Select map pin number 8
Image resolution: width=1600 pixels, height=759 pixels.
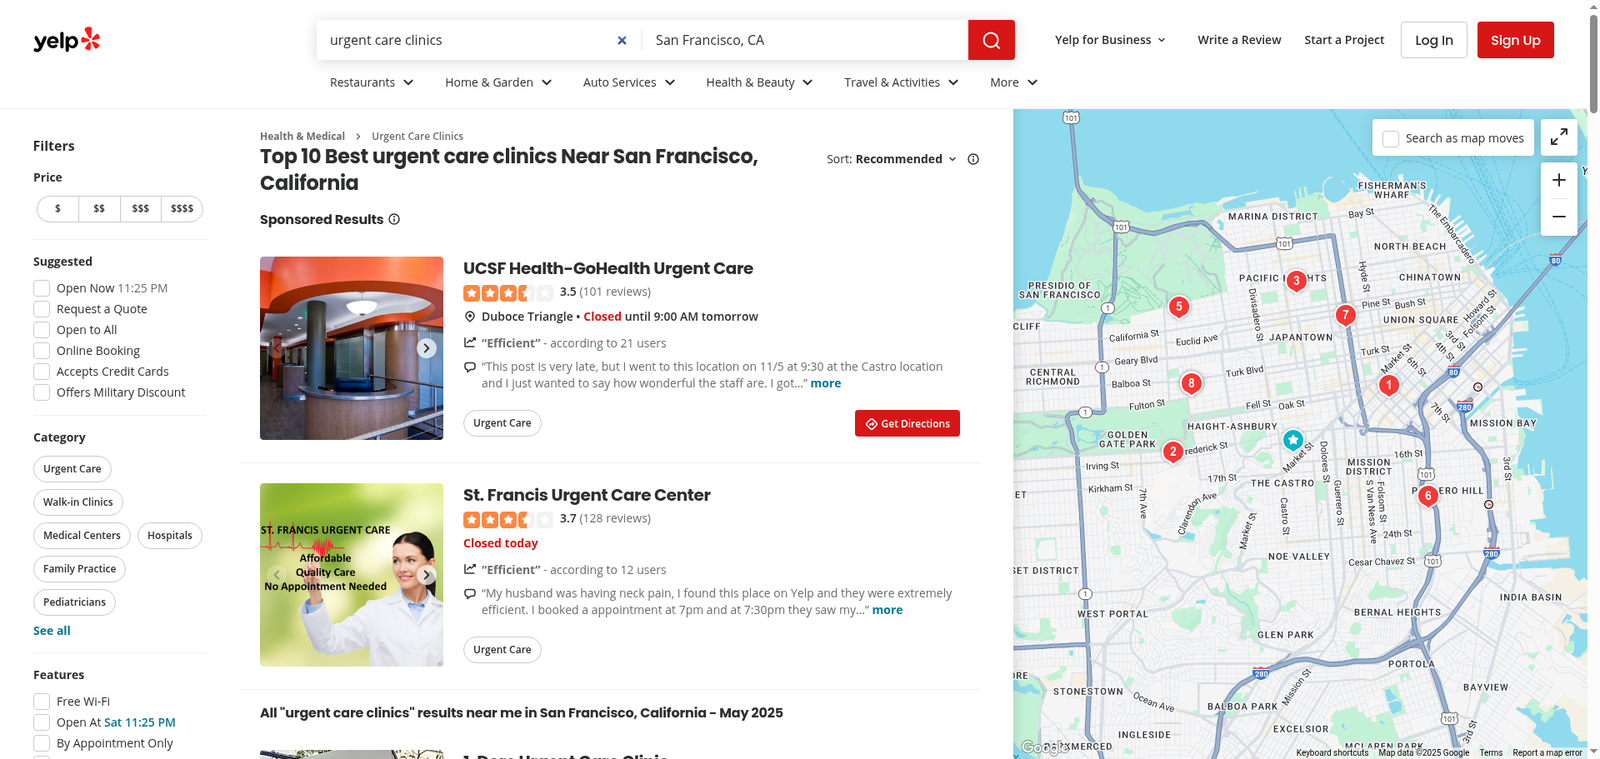[x=1191, y=383]
